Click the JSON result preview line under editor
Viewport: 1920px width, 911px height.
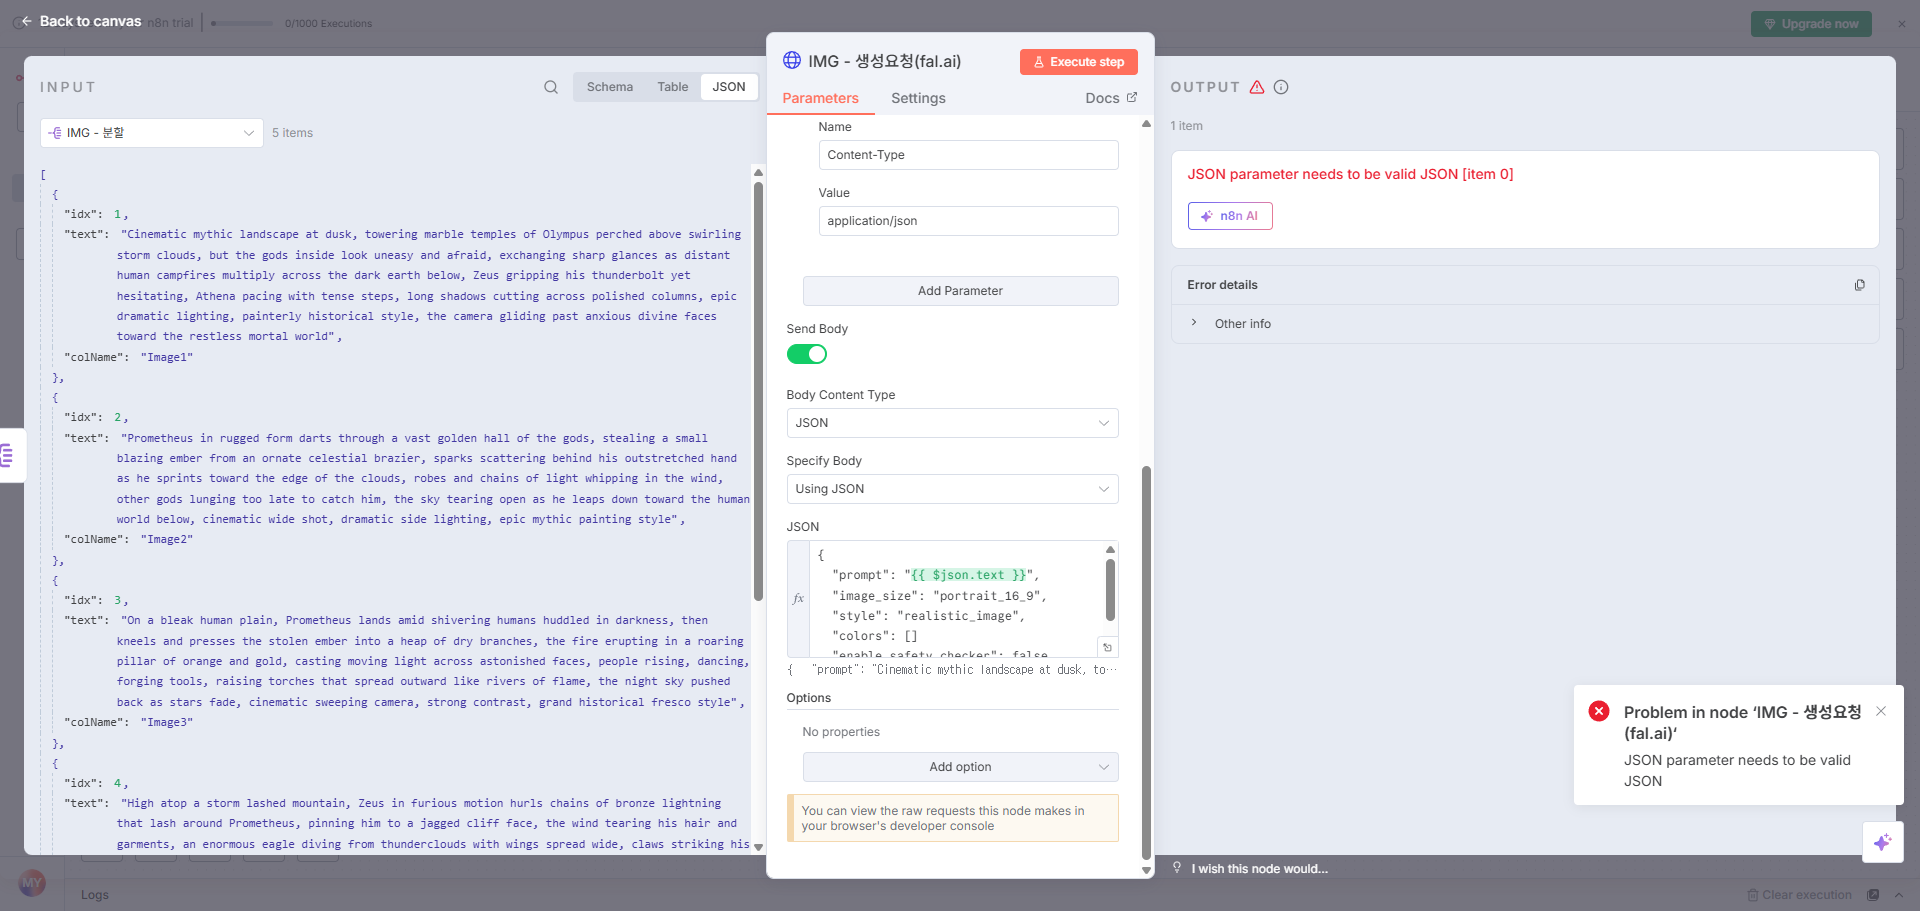tap(952, 670)
